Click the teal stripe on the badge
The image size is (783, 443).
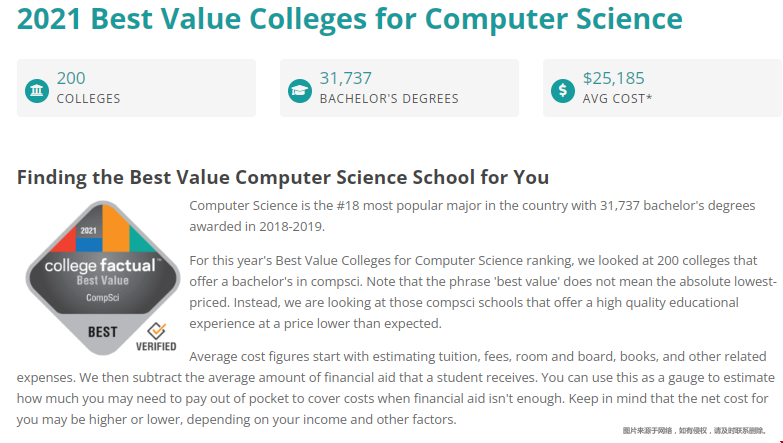coord(141,239)
